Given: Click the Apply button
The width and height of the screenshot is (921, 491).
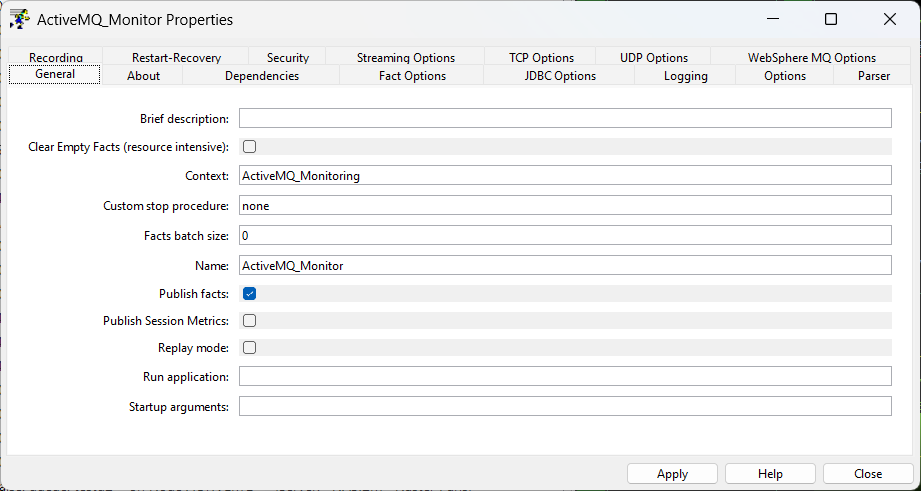Looking at the screenshot, I should (x=673, y=473).
